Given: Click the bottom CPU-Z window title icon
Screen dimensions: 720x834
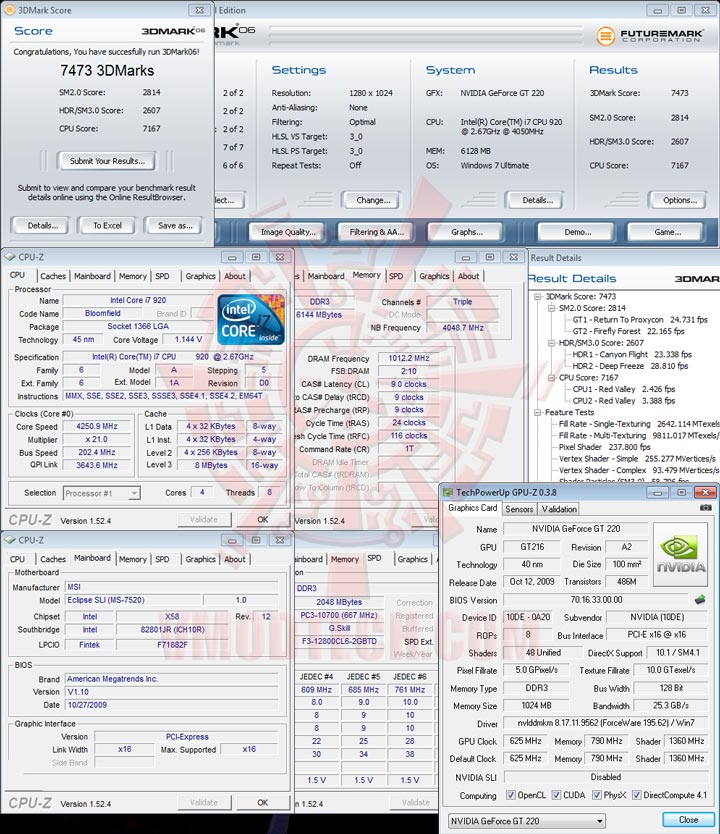Looking at the screenshot, I should (10, 540).
